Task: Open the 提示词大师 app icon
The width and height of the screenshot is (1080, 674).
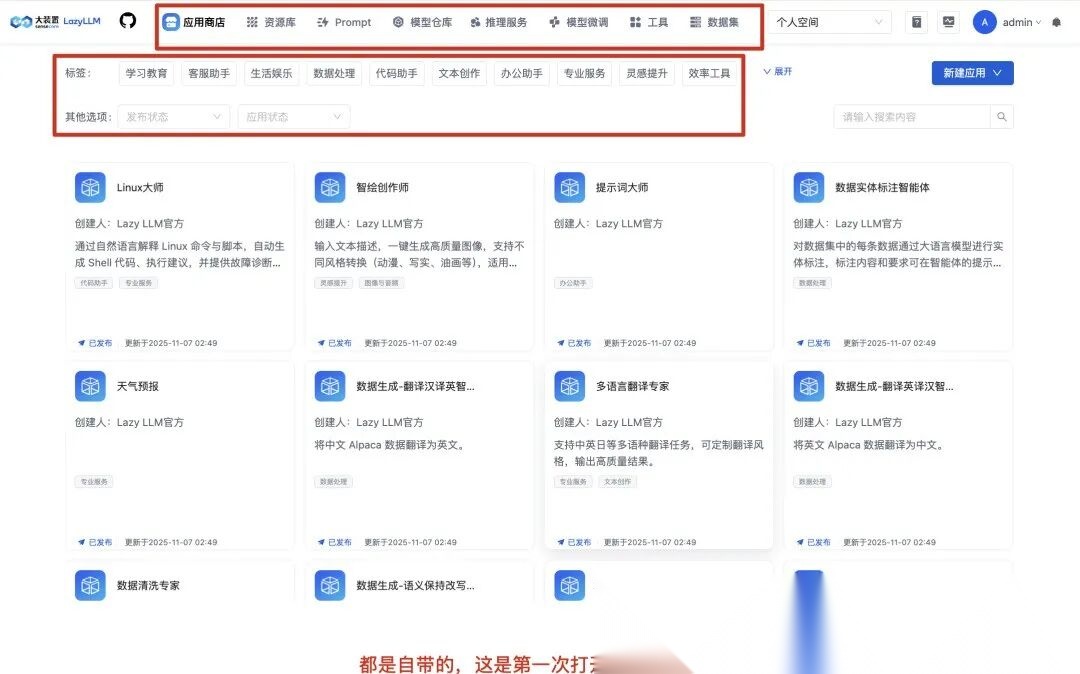Action: tap(570, 187)
